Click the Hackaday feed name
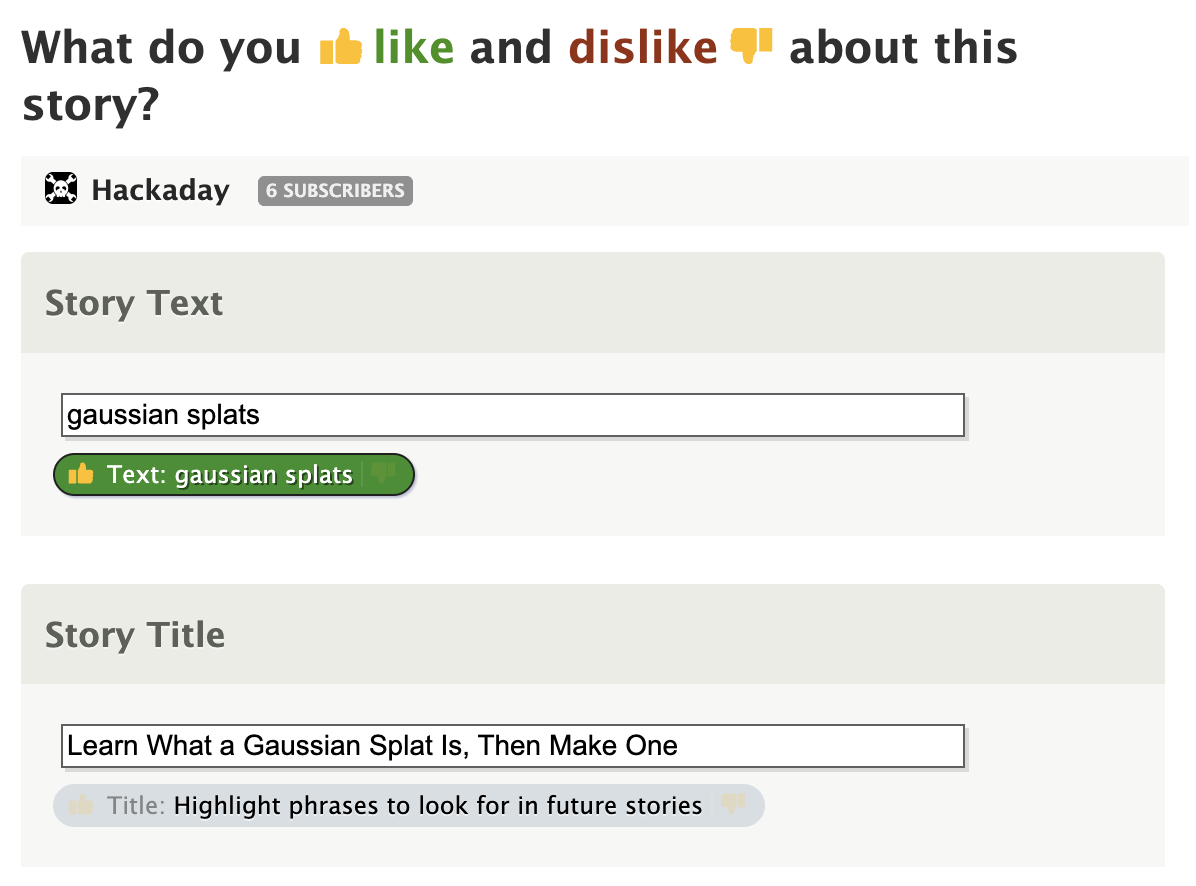This screenshot has width=1196, height=886. (160, 190)
